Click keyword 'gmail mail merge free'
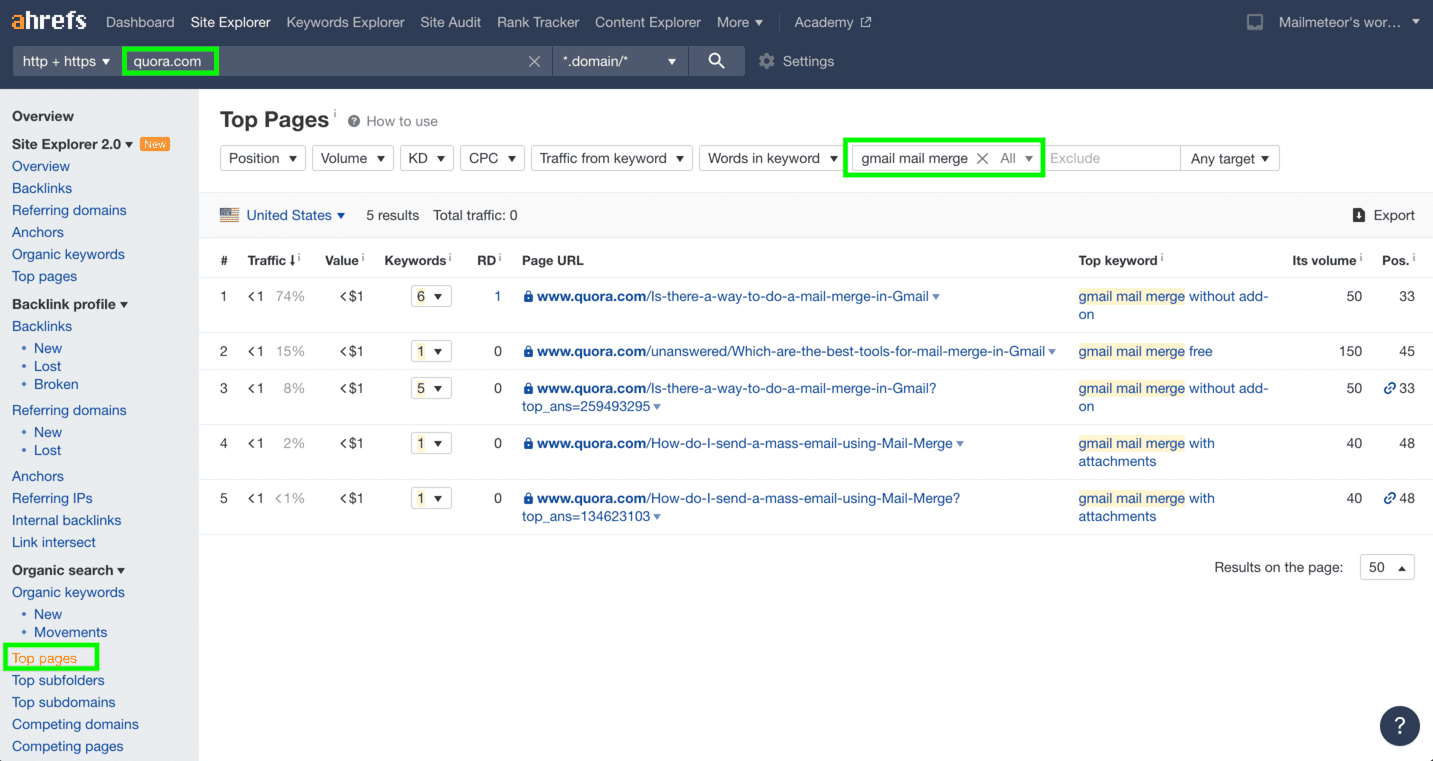Viewport: 1433px width, 761px height. [1145, 351]
